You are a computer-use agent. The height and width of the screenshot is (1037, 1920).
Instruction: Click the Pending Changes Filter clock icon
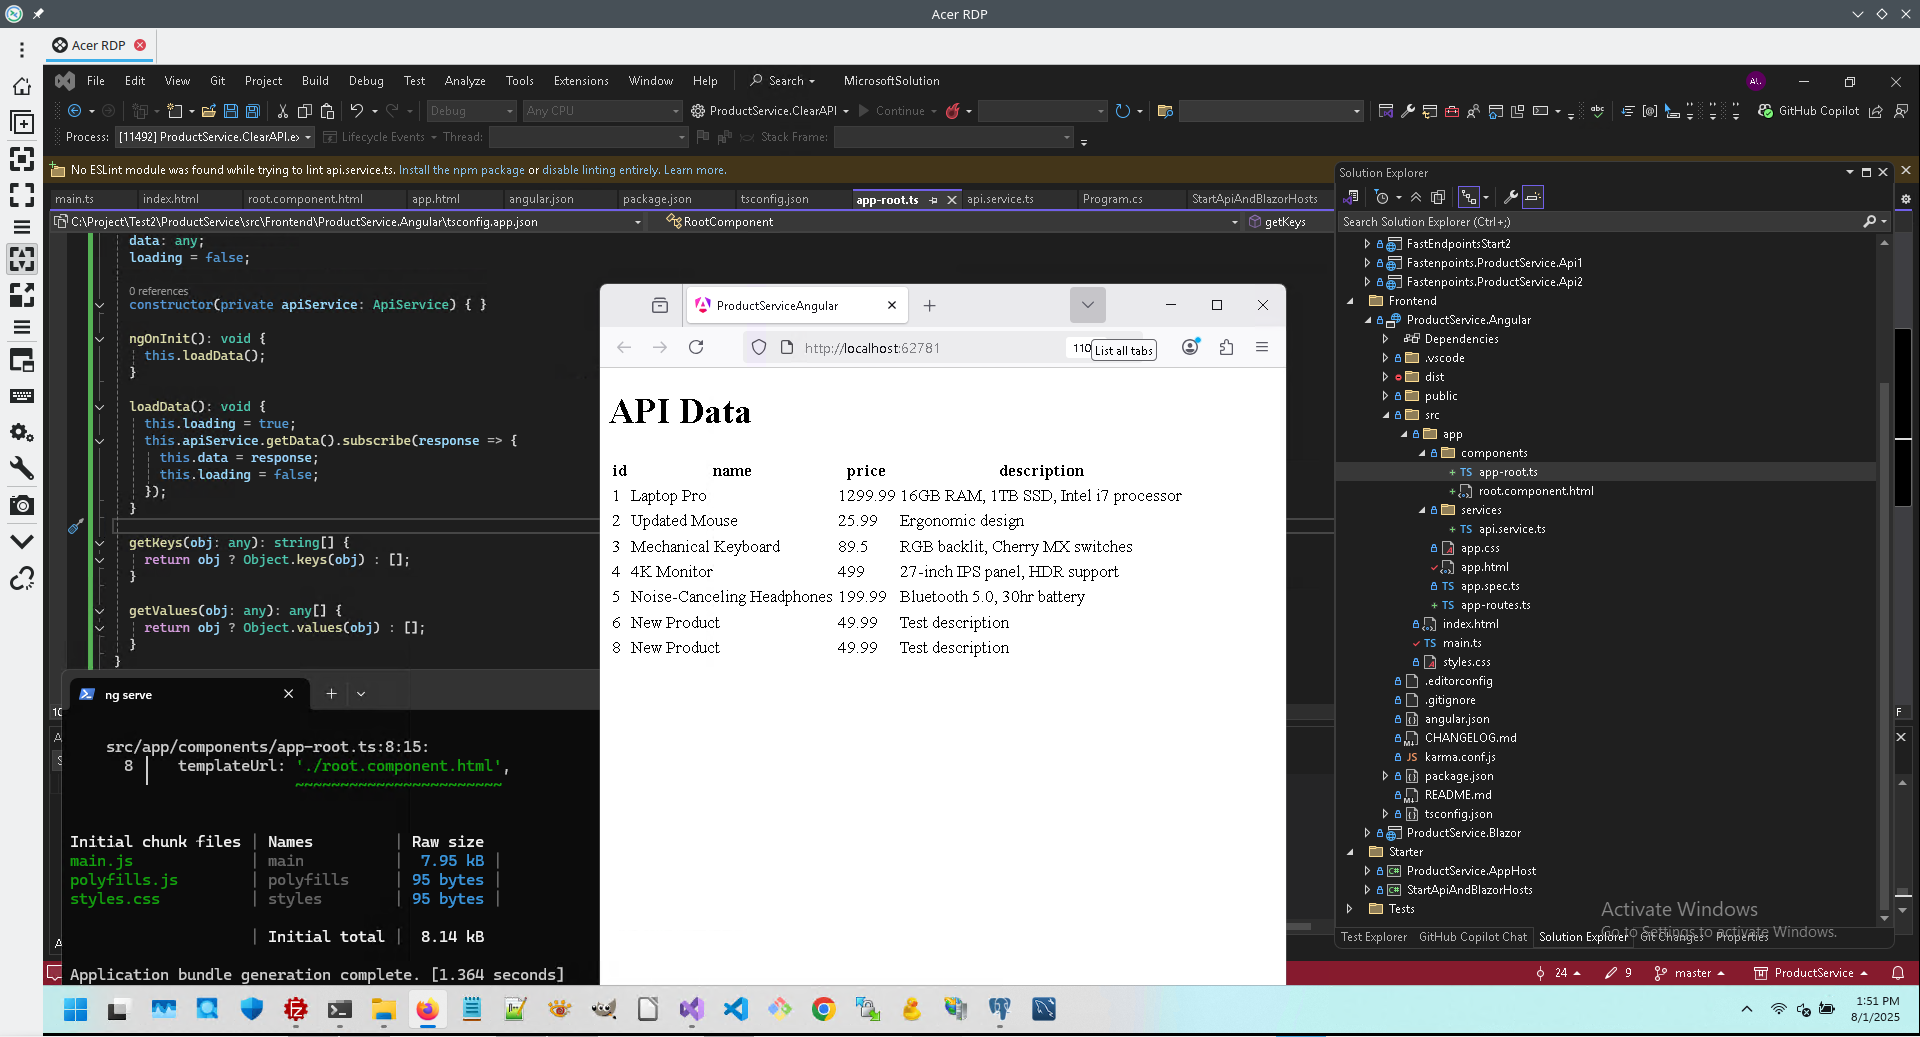[x=1382, y=197]
